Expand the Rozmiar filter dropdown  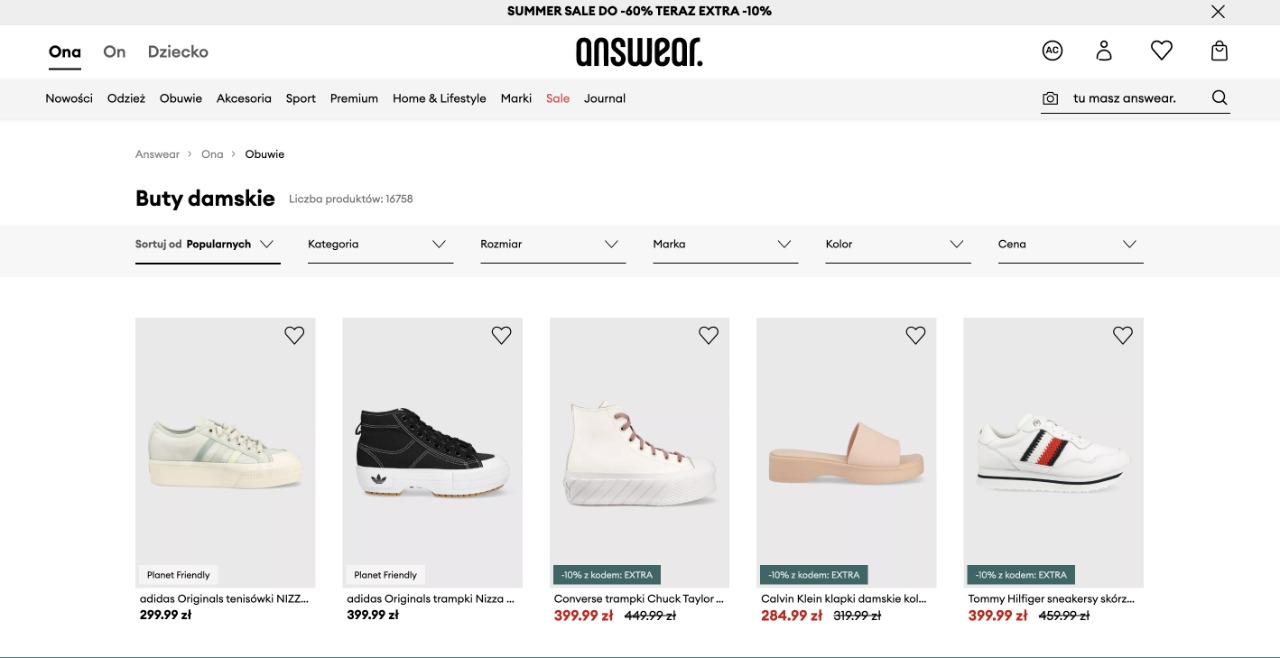553,244
